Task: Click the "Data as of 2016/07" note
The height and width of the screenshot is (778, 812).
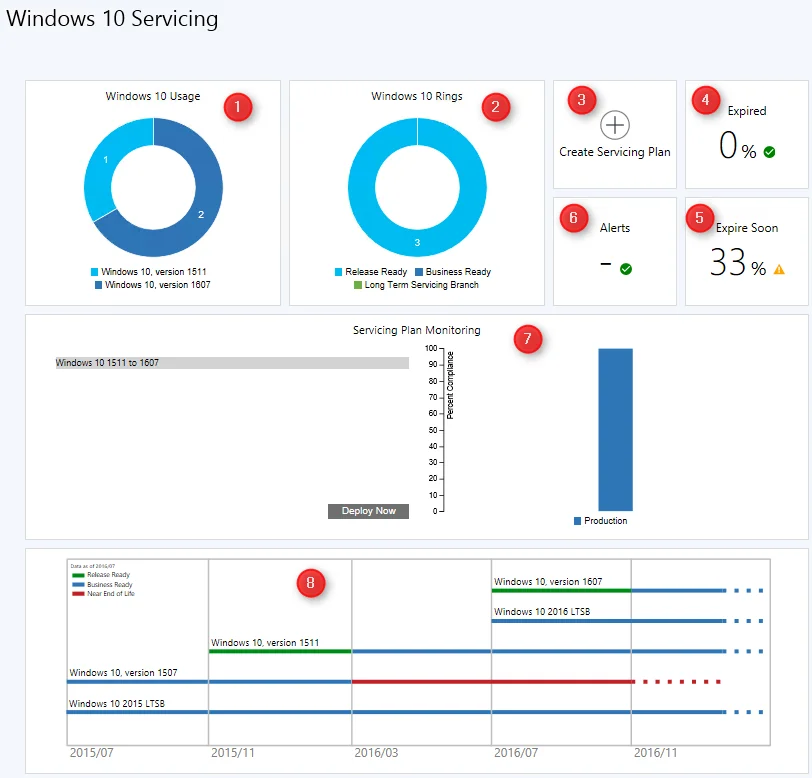Action: [93, 566]
